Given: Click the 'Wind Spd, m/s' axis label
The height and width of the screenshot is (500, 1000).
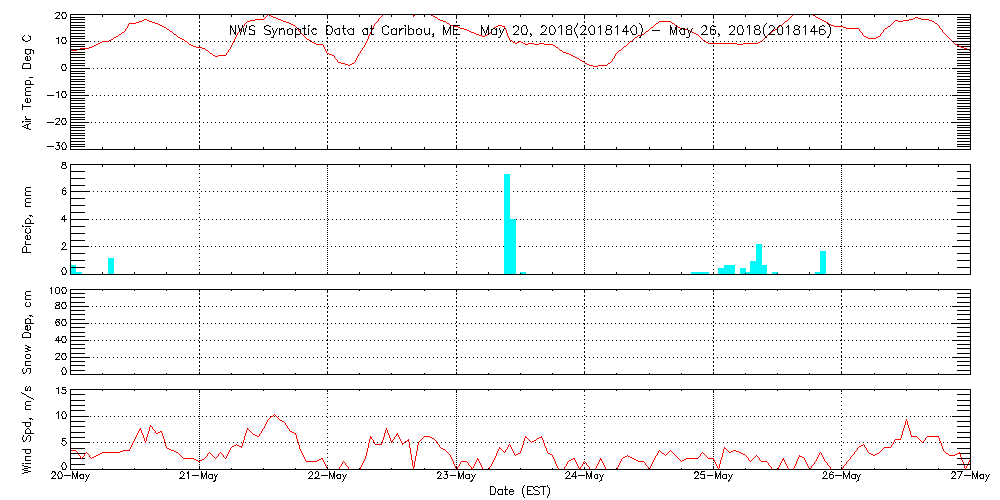Looking at the screenshot, I should (x=27, y=430).
